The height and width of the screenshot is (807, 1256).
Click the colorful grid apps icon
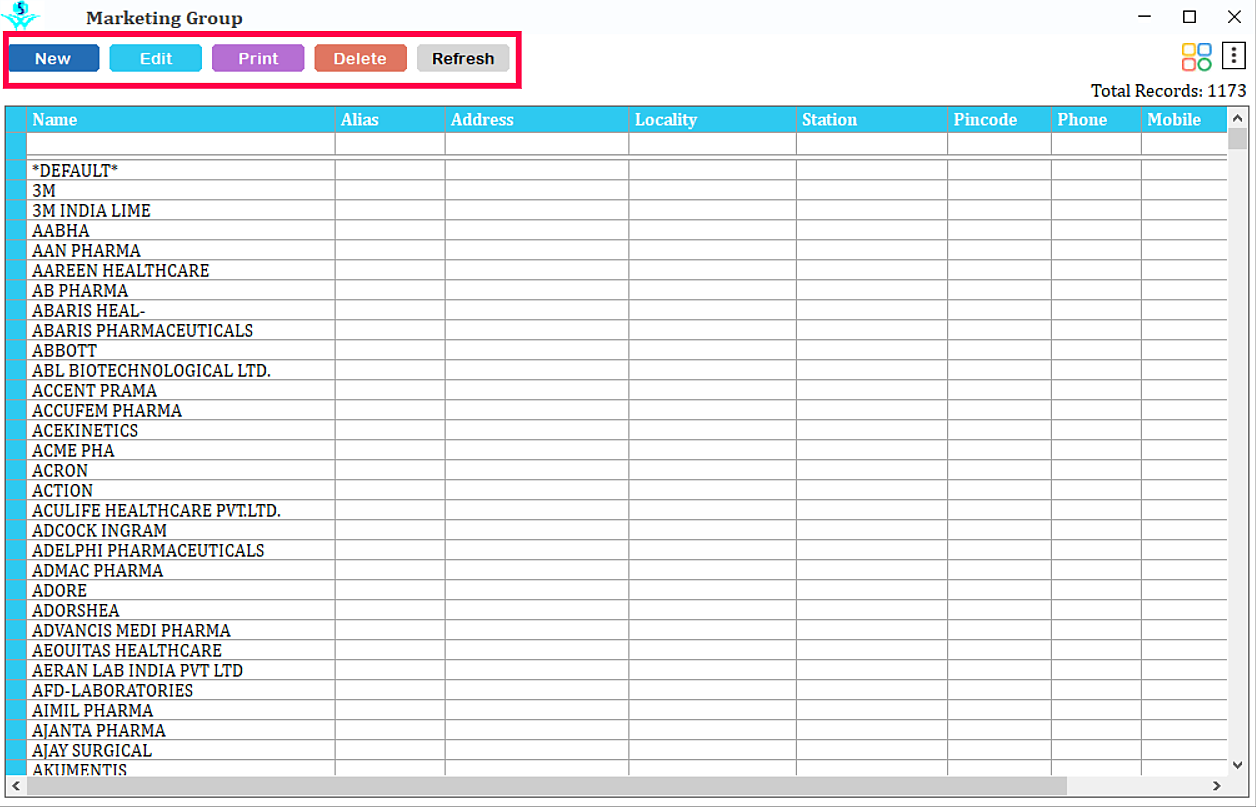click(x=1196, y=57)
